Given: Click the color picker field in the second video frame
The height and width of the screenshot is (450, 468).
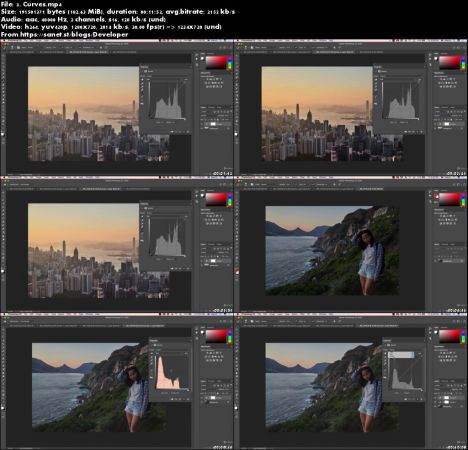Looking at the screenshot, I should (x=449, y=63).
